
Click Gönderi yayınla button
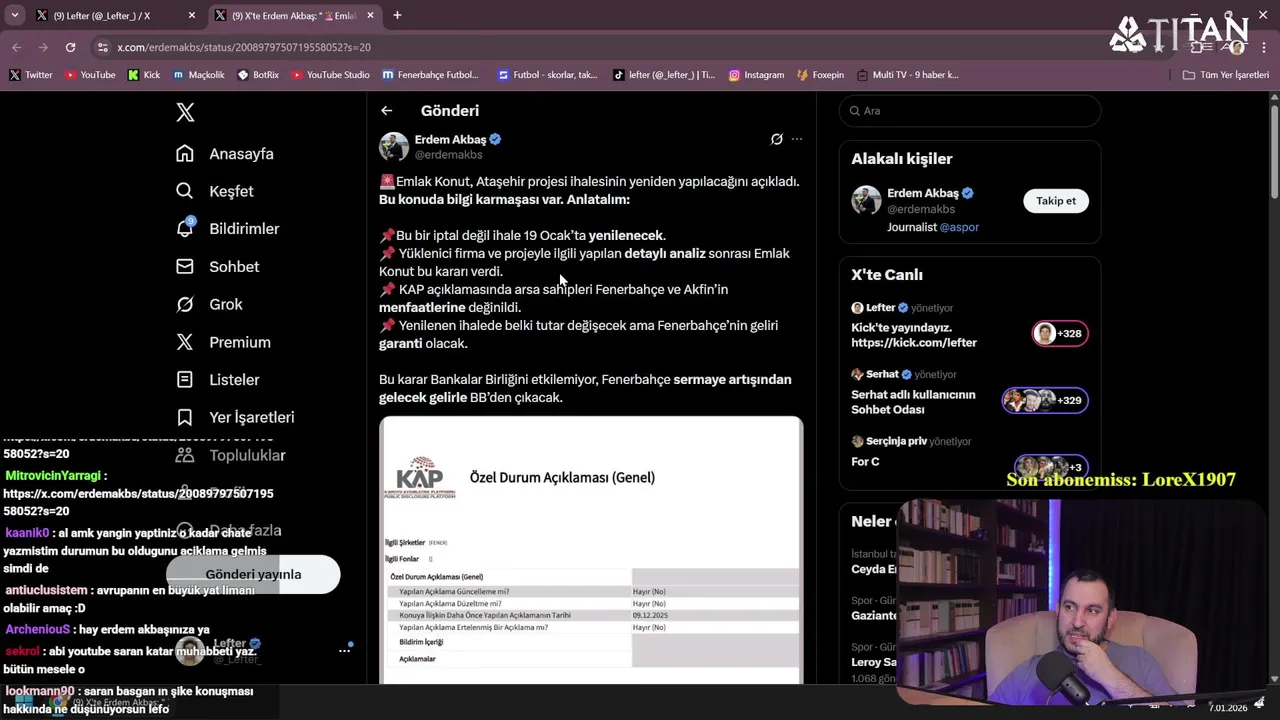click(x=253, y=574)
